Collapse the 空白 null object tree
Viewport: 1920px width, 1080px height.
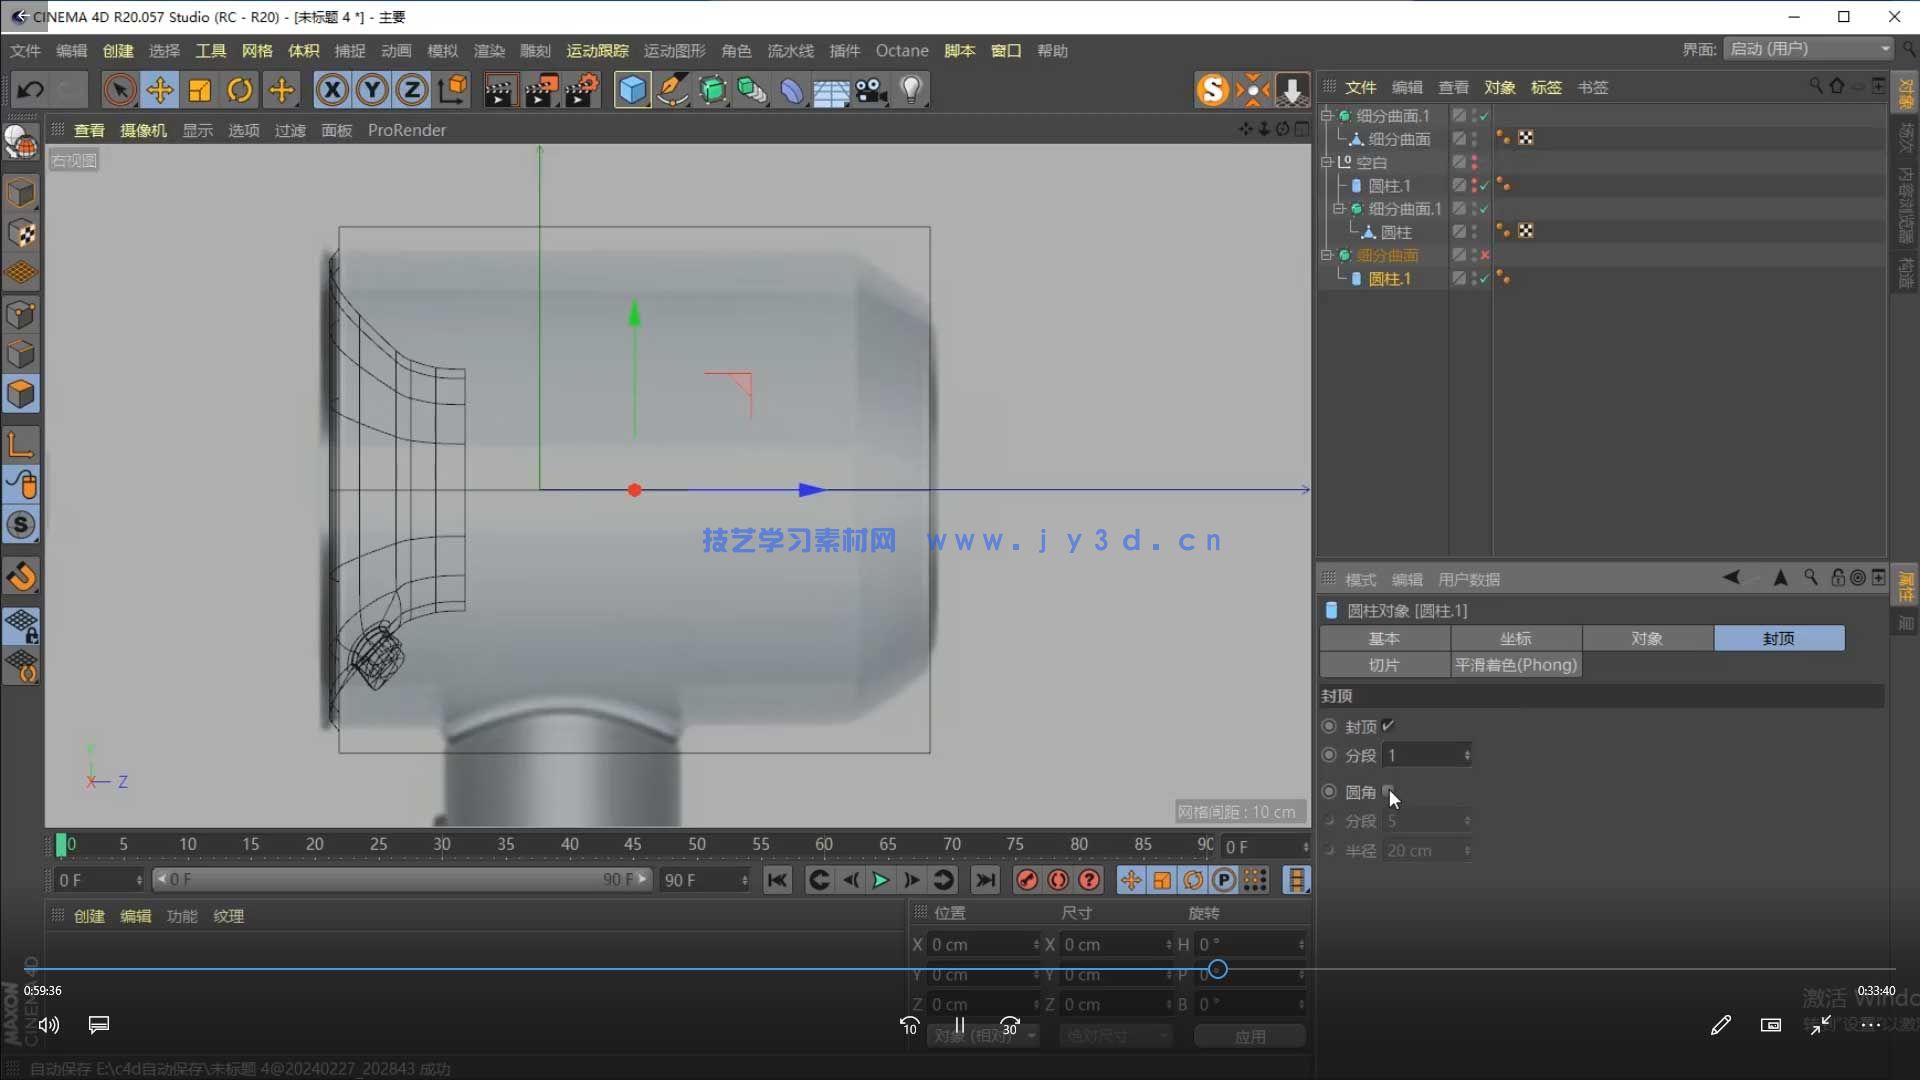(1327, 162)
